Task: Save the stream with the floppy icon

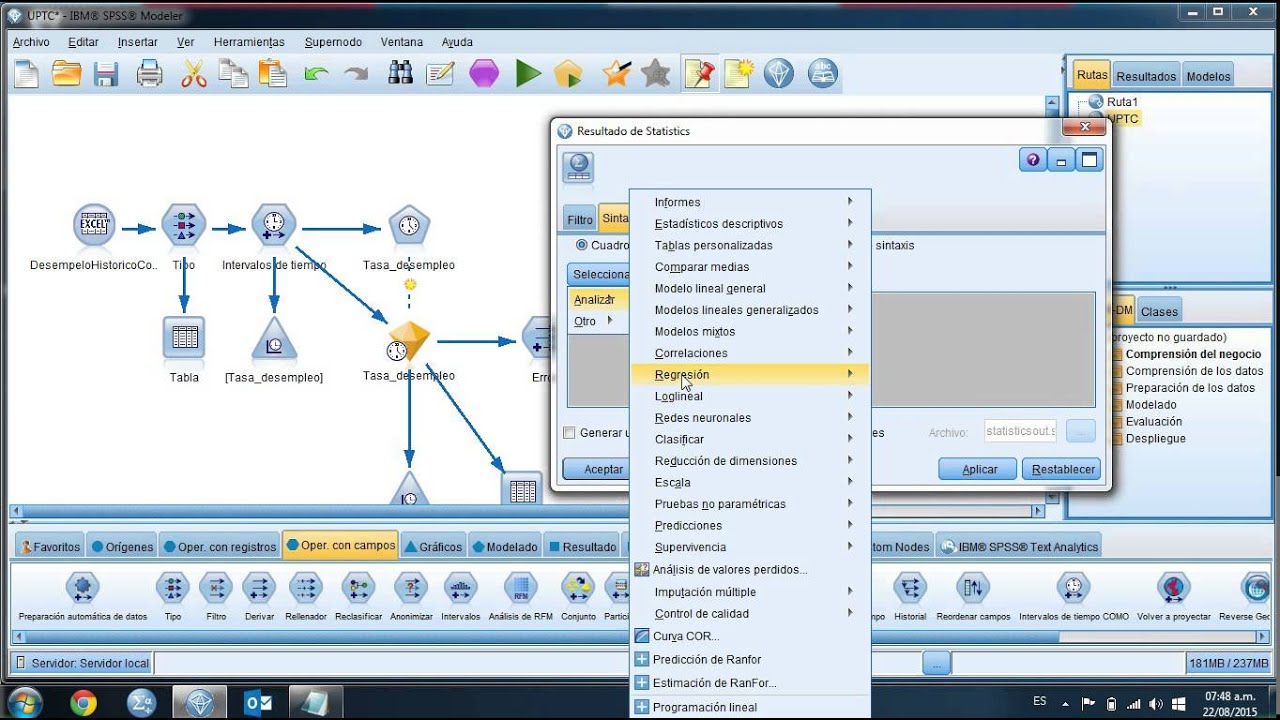Action: pyautogui.click(x=105, y=74)
